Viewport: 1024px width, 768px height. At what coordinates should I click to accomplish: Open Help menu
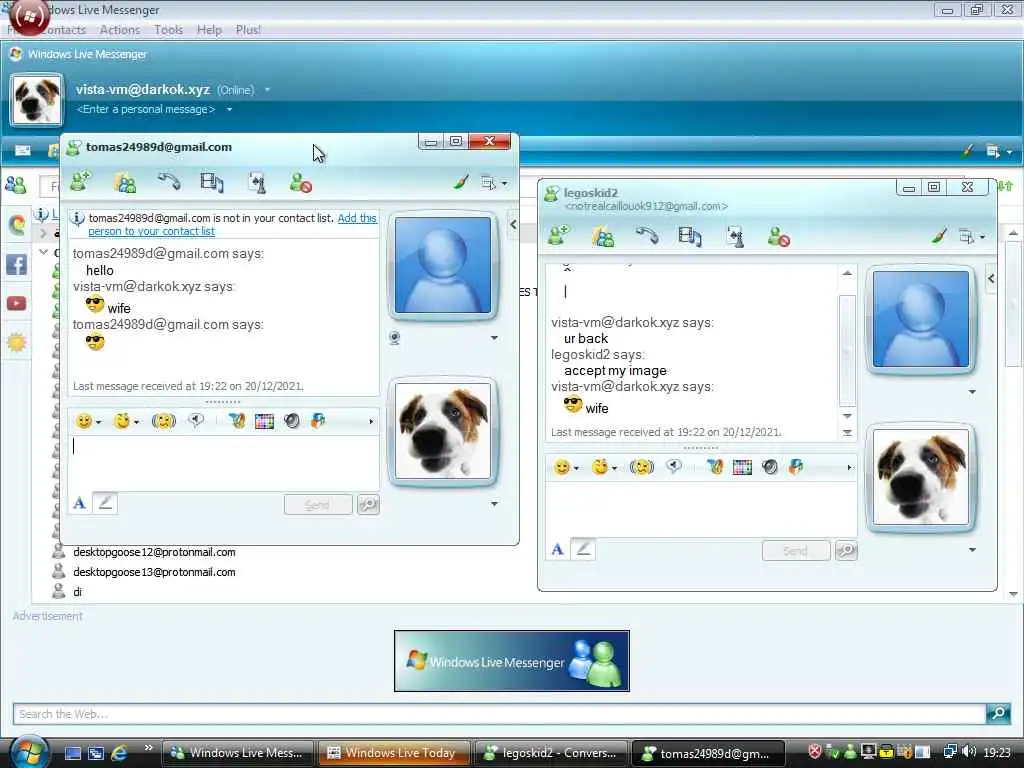pyautogui.click(x=210, y=30)
